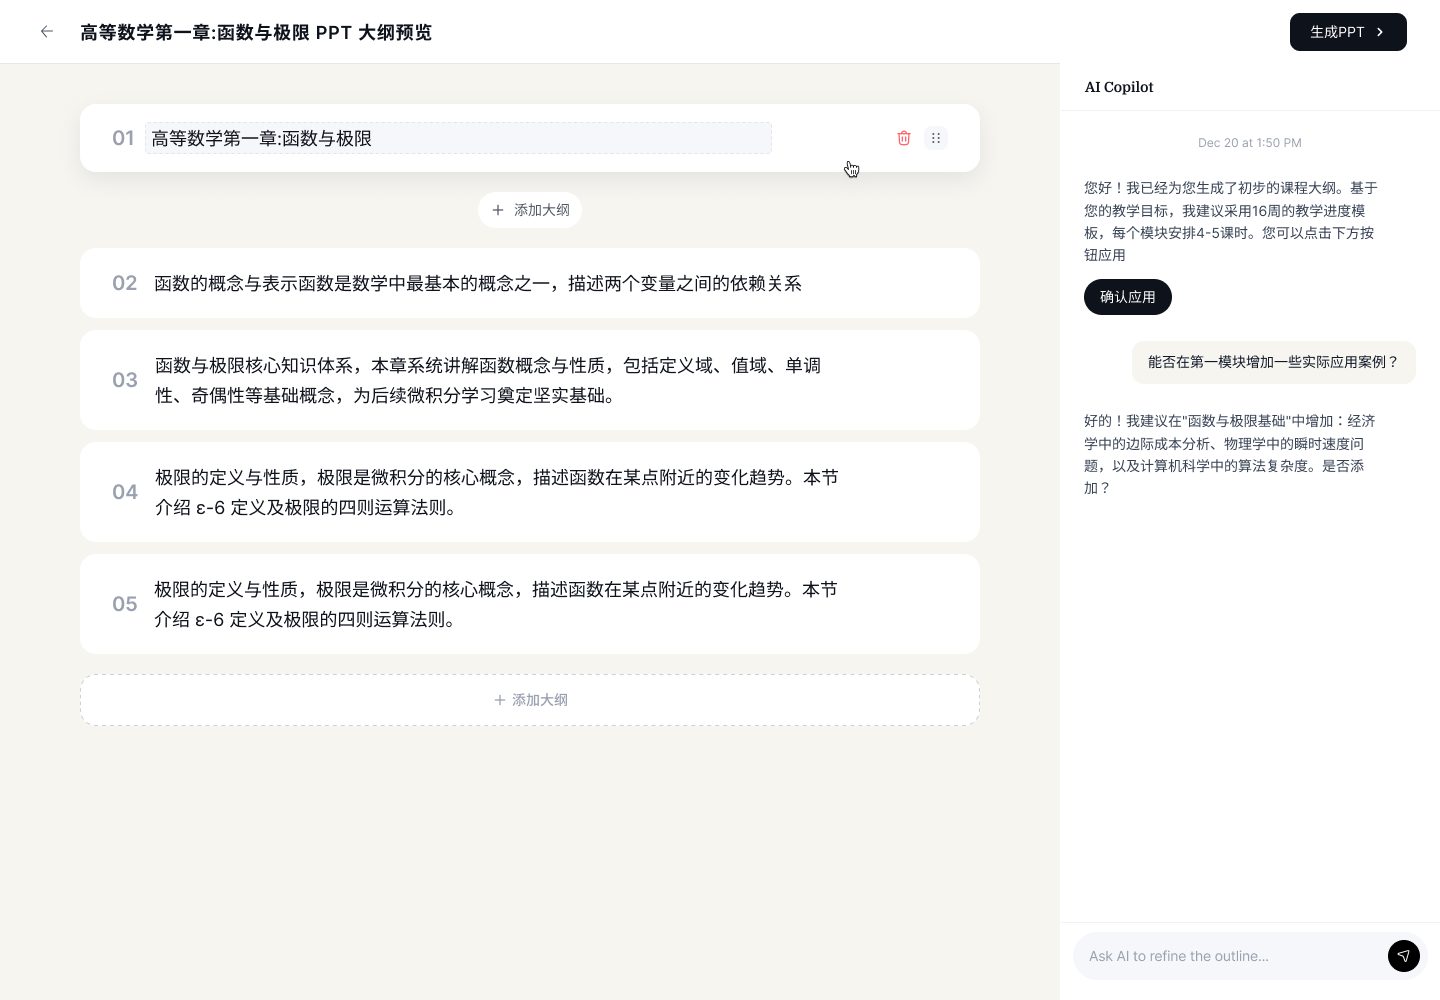Delete outline item 01 with trash icon
This screenshot has height=1000, width=1440.
904,138
